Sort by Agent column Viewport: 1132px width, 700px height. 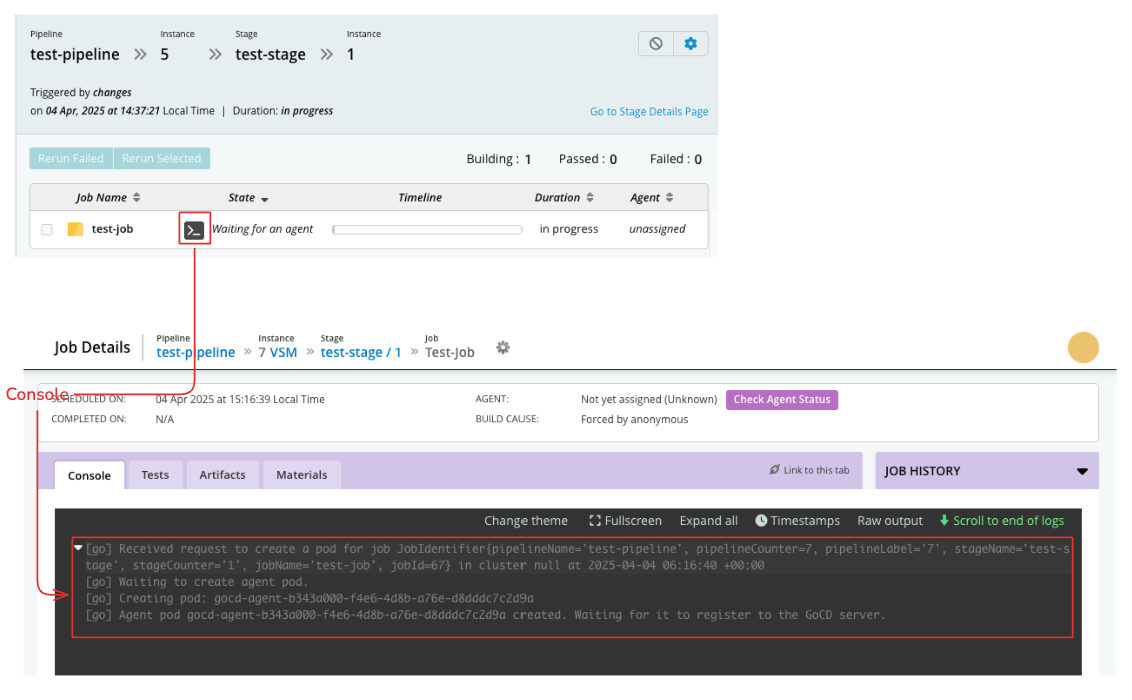coord(651,197)
